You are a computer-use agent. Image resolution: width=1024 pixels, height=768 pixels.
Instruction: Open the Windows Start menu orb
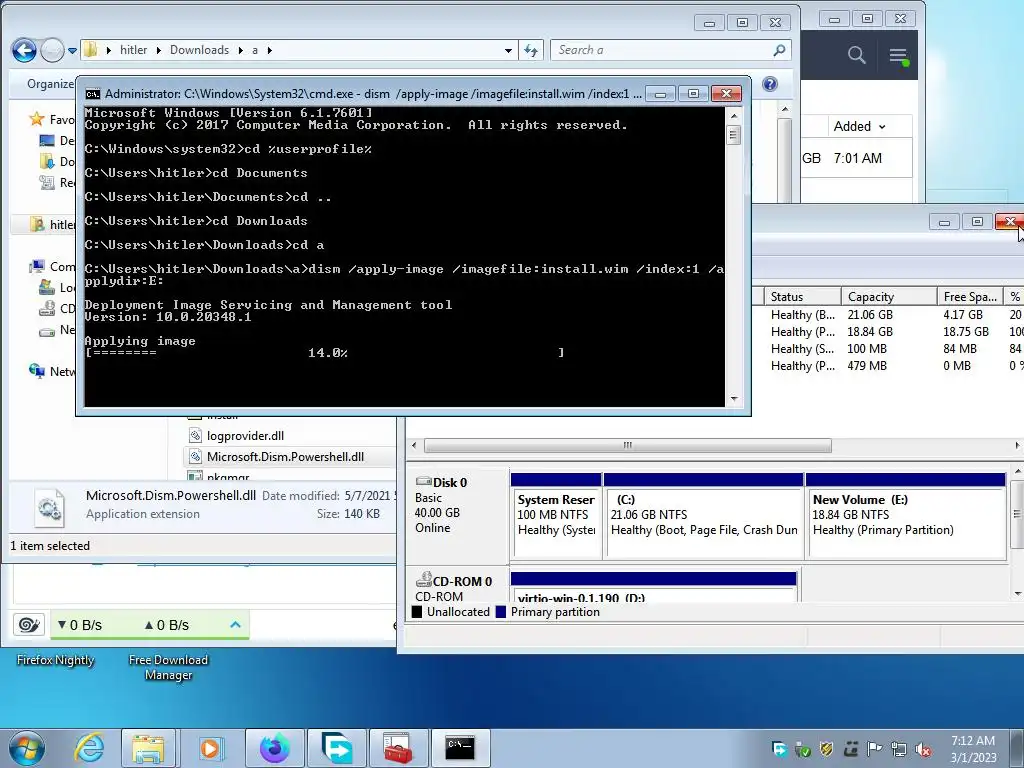click(x=27, y=748)
